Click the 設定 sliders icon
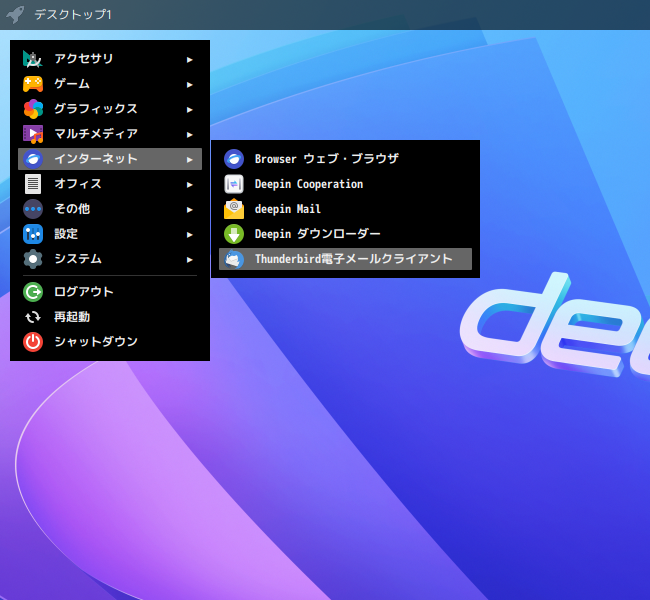This screenshot has width=650, height=600. click(33, 234)
